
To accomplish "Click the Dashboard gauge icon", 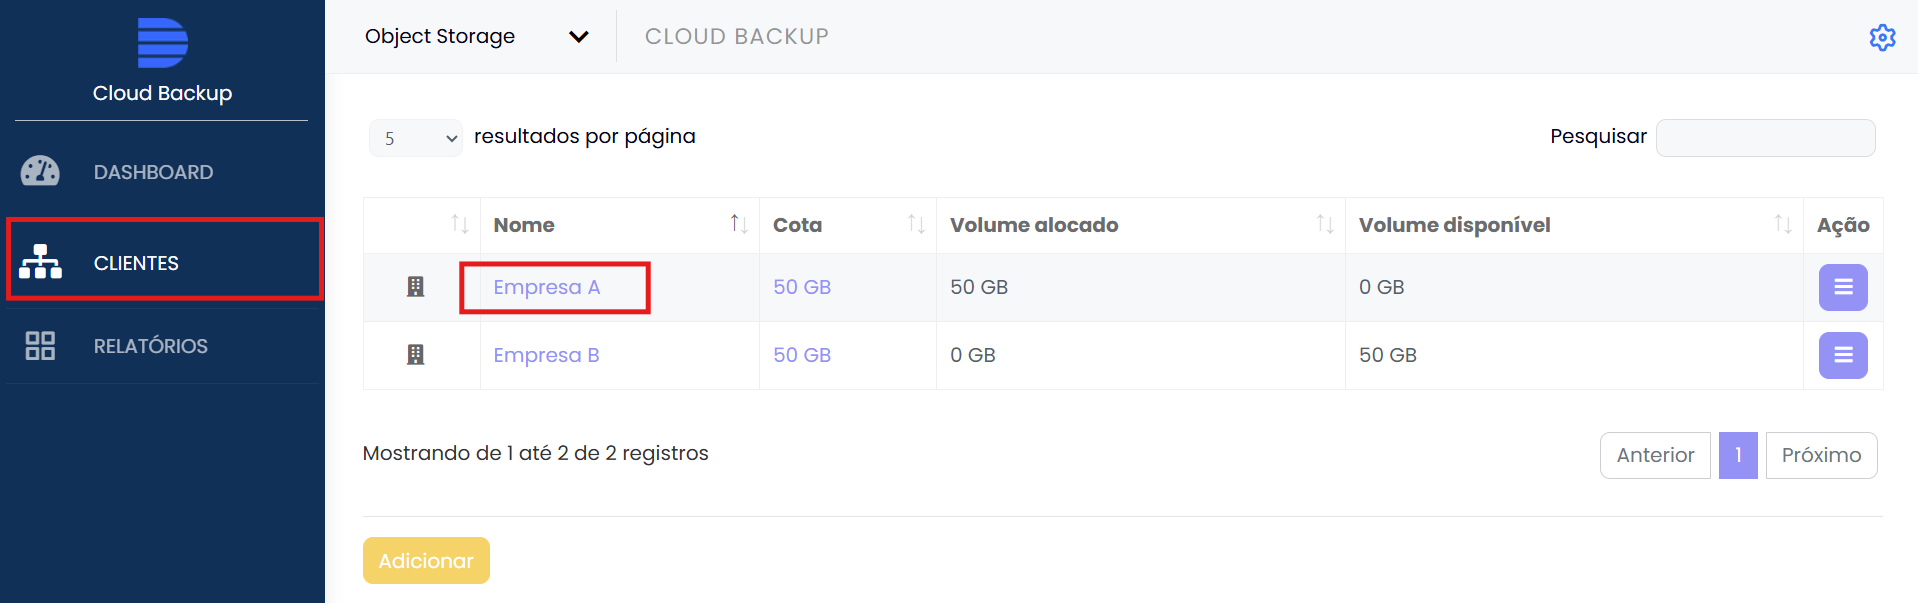I will point(40,172).
